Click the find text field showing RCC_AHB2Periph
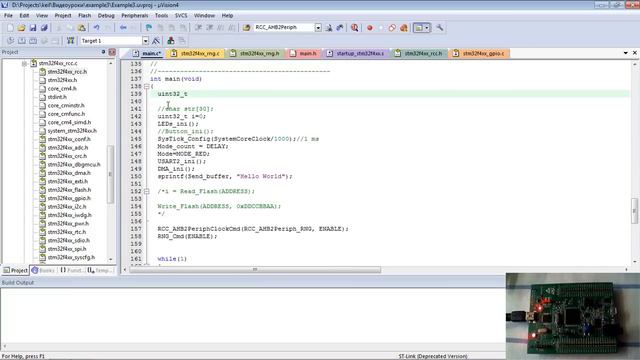This screenshot has height=360, width=640. coord(284,27)
